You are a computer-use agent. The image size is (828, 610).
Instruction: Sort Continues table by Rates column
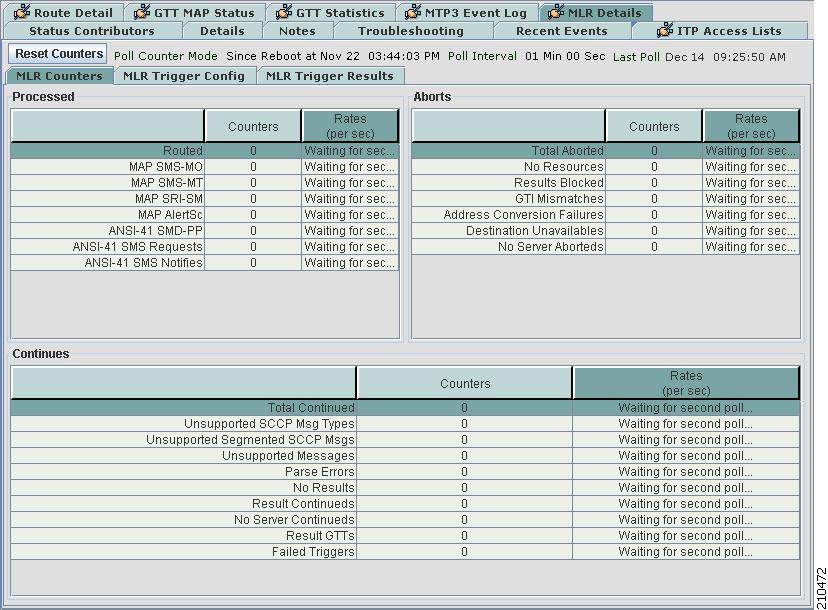[686, 383]
